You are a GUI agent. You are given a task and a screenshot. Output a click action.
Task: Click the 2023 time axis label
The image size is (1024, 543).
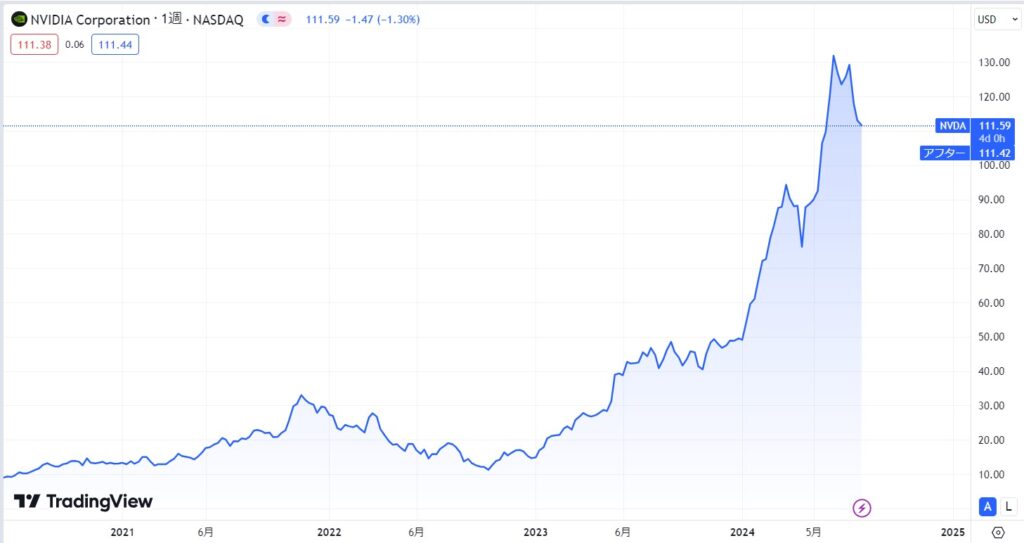[x=536, y=532]
